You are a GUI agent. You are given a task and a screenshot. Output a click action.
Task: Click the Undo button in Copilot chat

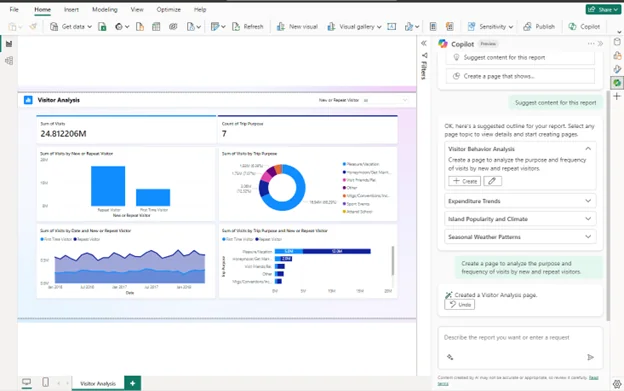[460, 305]
